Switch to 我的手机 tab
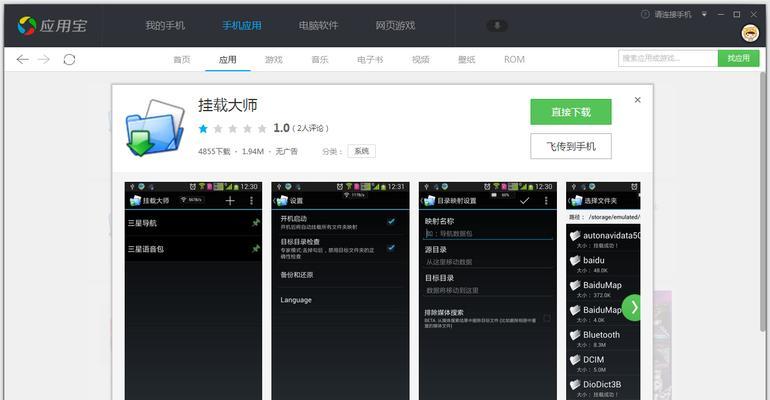 coord(165,26)
